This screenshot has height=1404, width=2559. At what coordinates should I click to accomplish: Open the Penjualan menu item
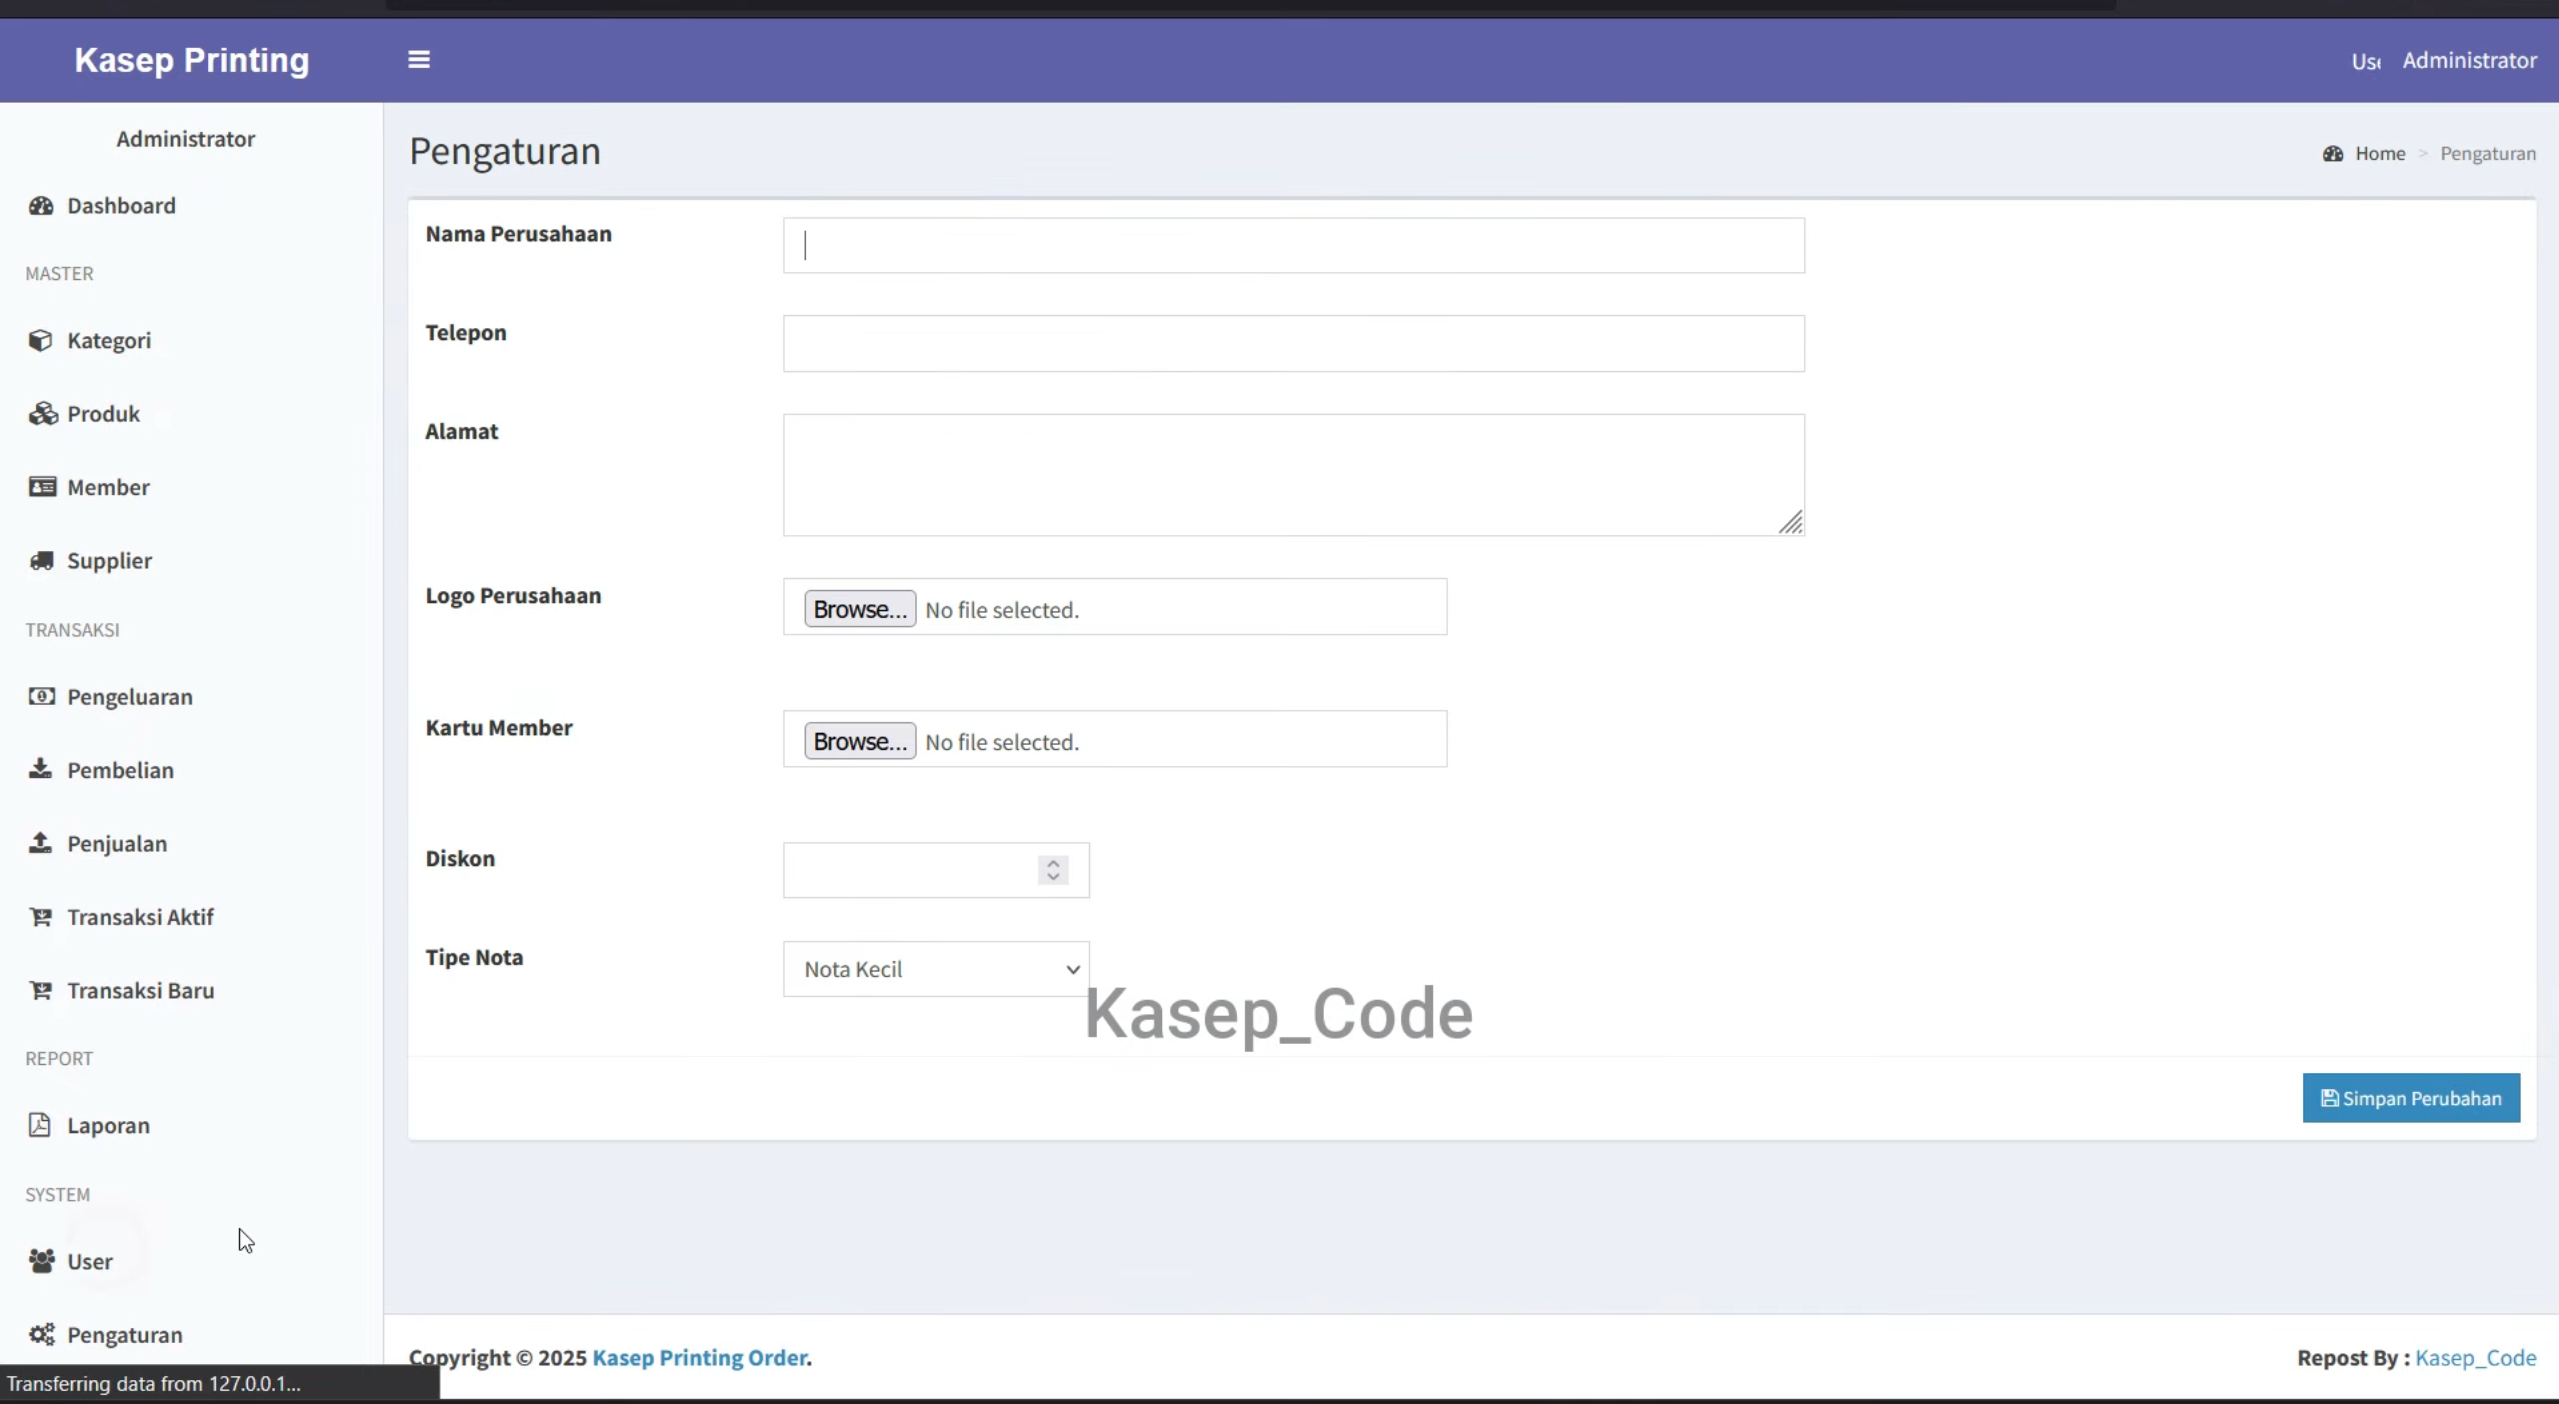(x=191, y=844)
